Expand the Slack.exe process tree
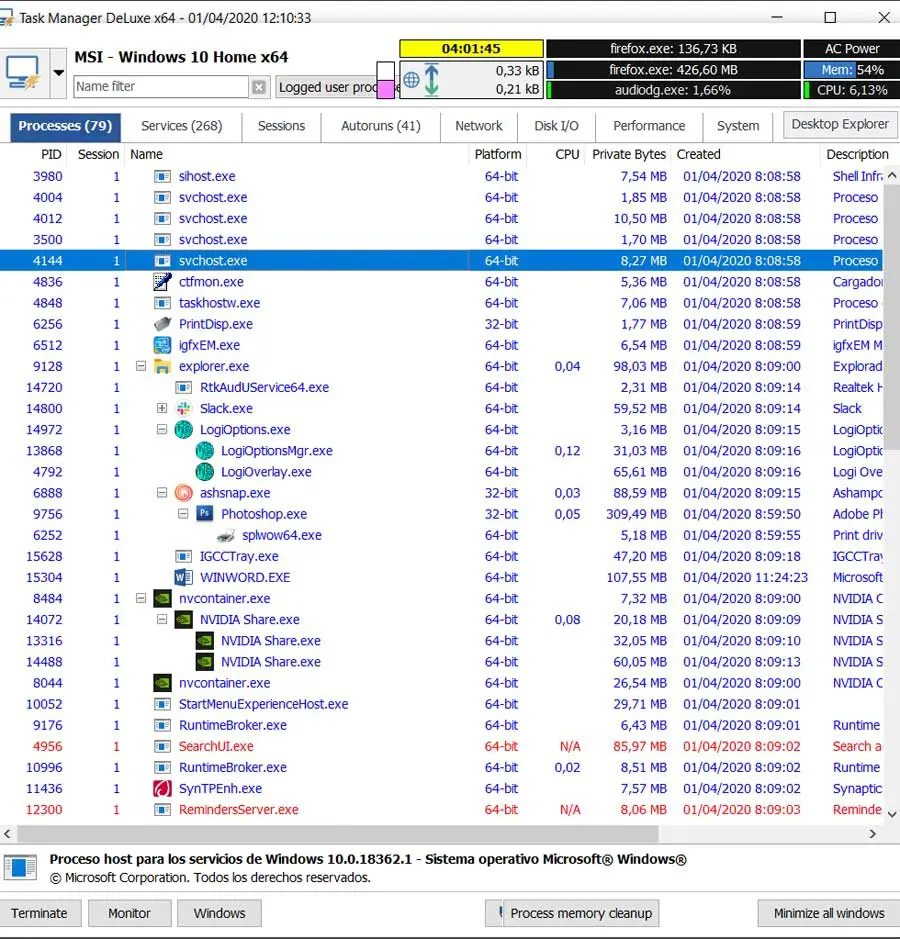Screen dimensions: 900x939 point(162,408)
